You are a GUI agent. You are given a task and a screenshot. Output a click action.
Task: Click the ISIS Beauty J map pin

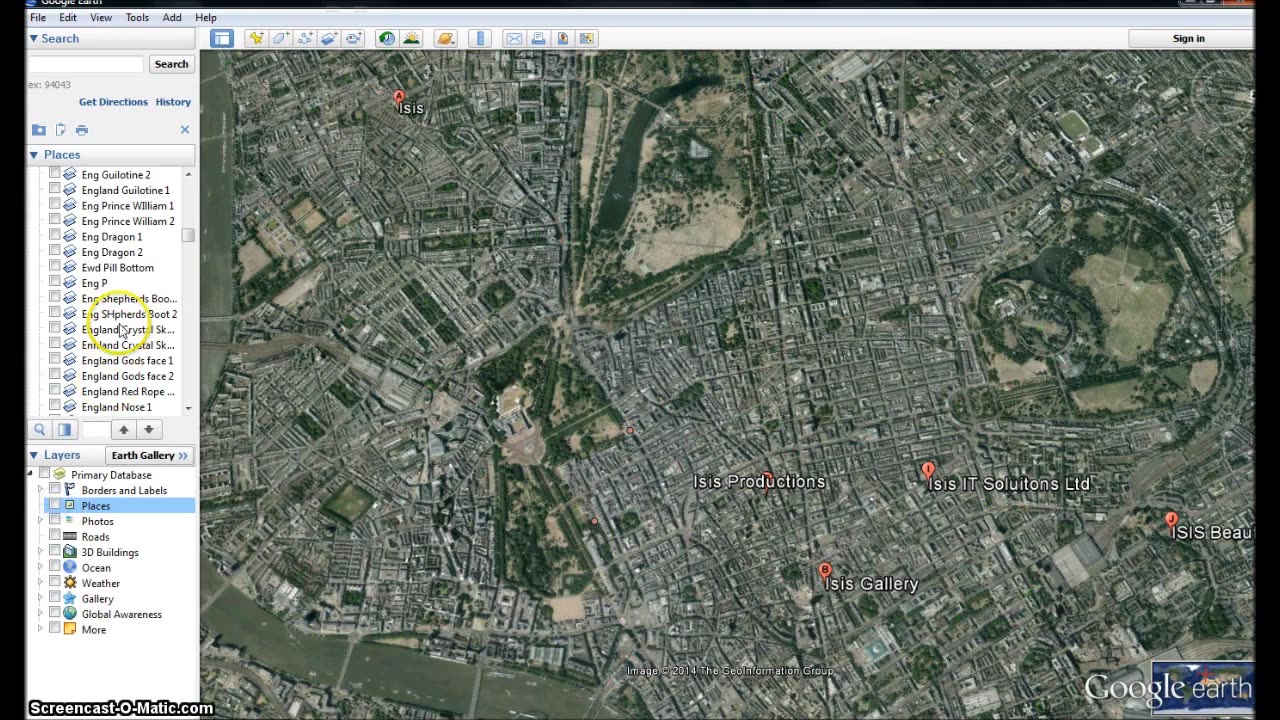tap(1171, 520)
